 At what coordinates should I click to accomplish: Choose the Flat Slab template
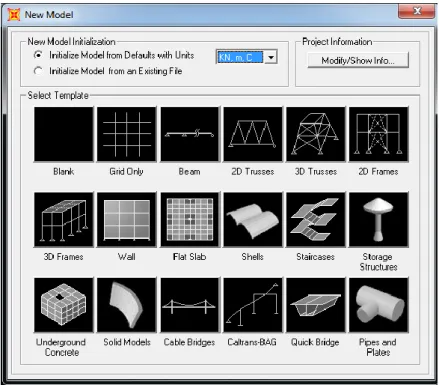(x=190, y=220)
